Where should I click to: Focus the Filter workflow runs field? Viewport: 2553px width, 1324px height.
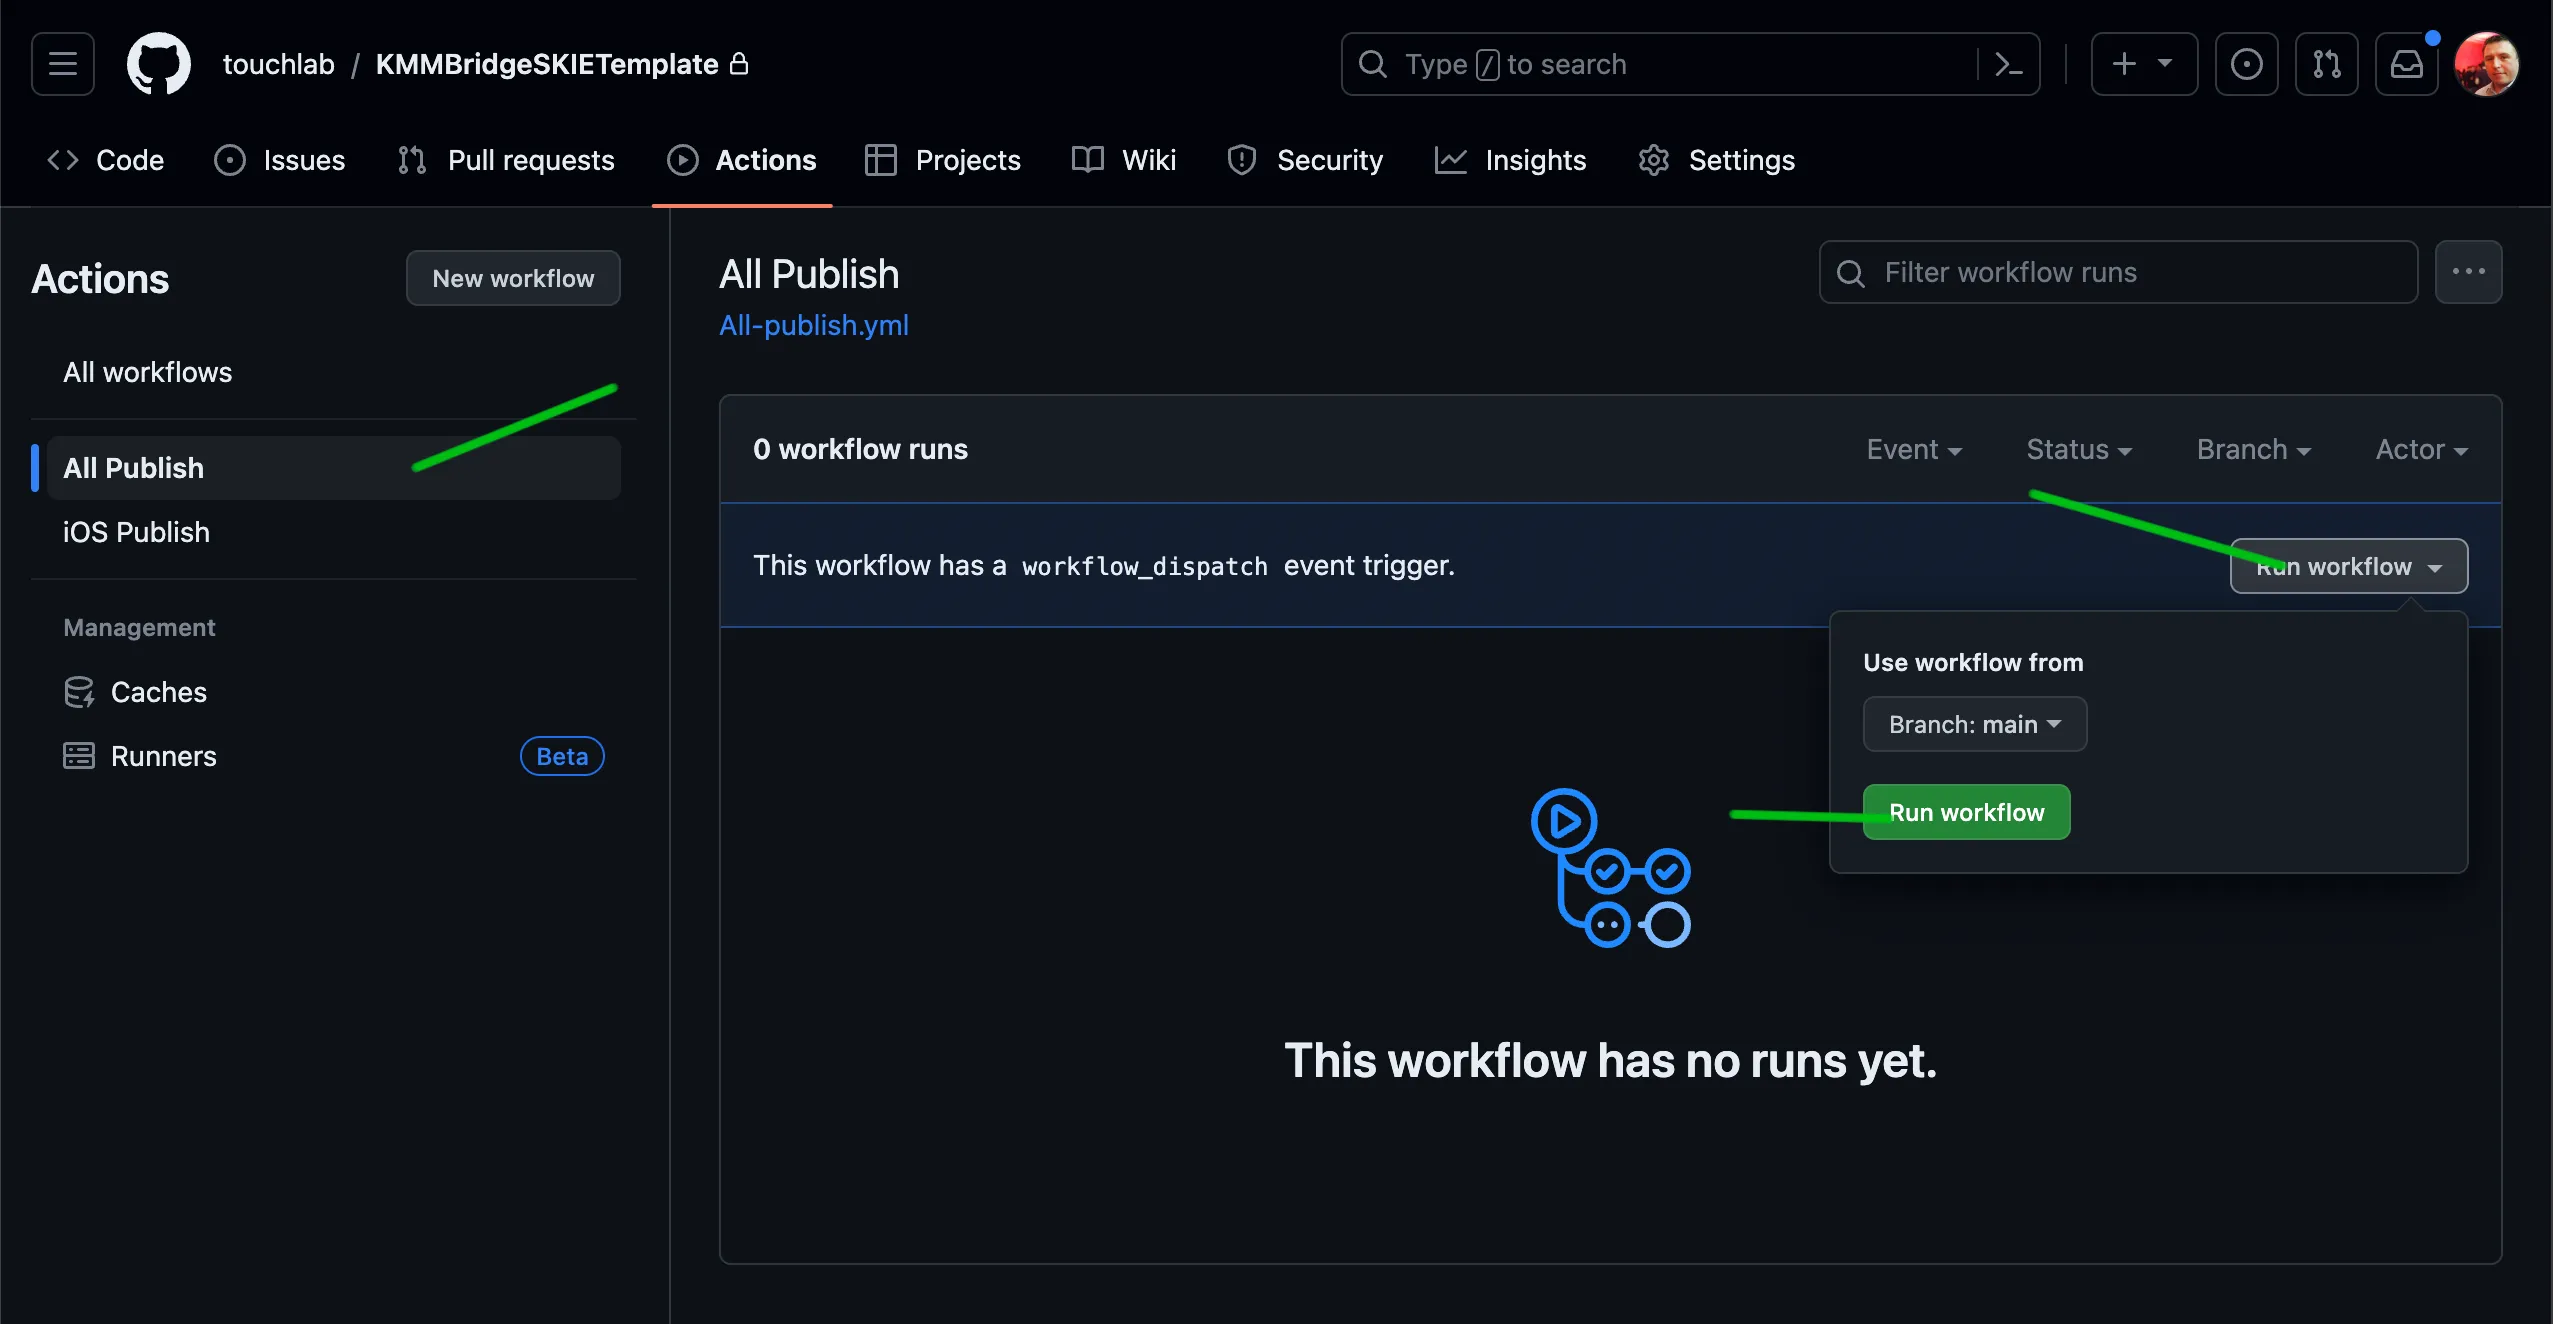click(x=2118, y=272)
